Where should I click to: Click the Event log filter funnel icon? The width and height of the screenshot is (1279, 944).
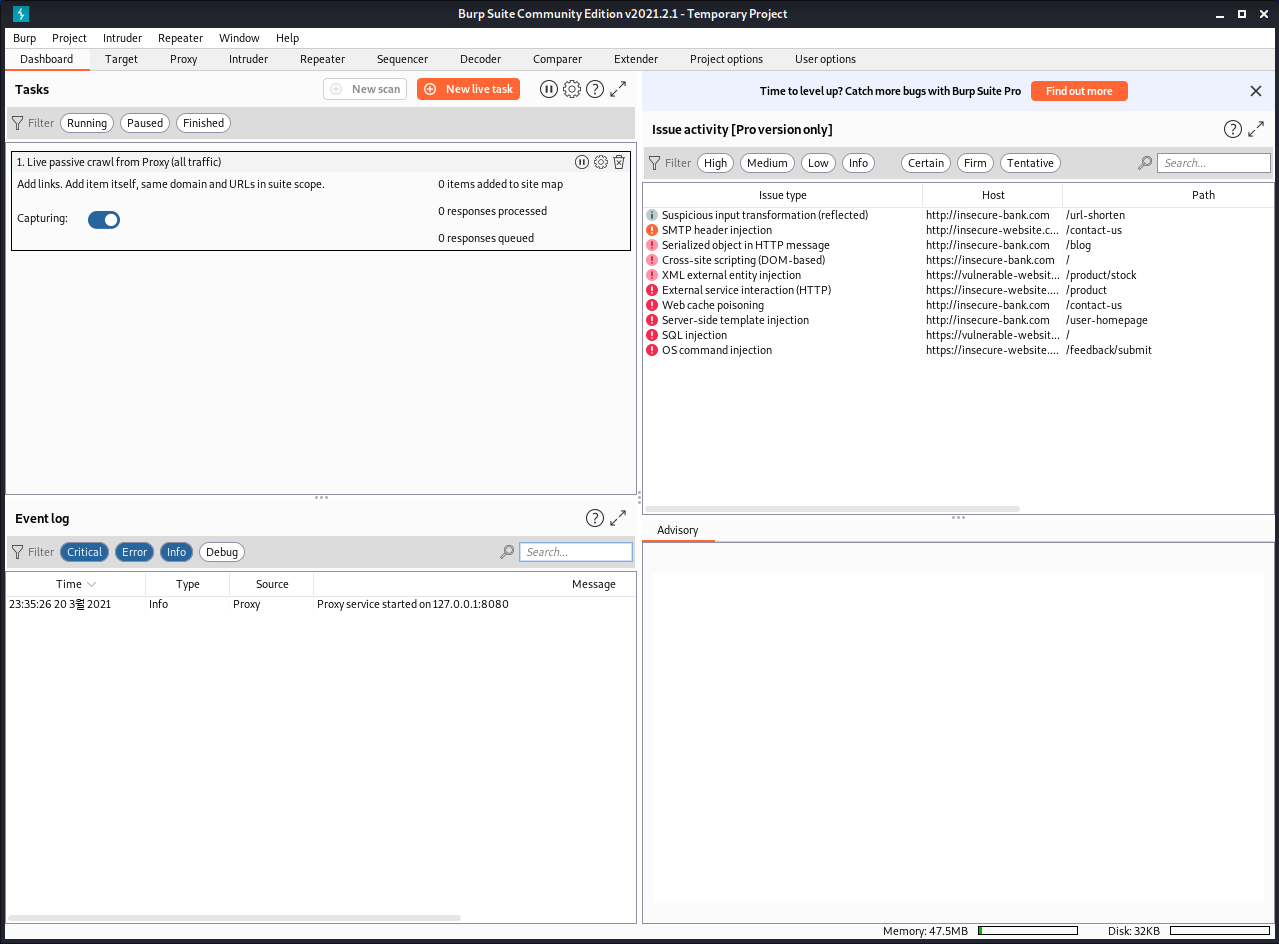coord(17,552)
